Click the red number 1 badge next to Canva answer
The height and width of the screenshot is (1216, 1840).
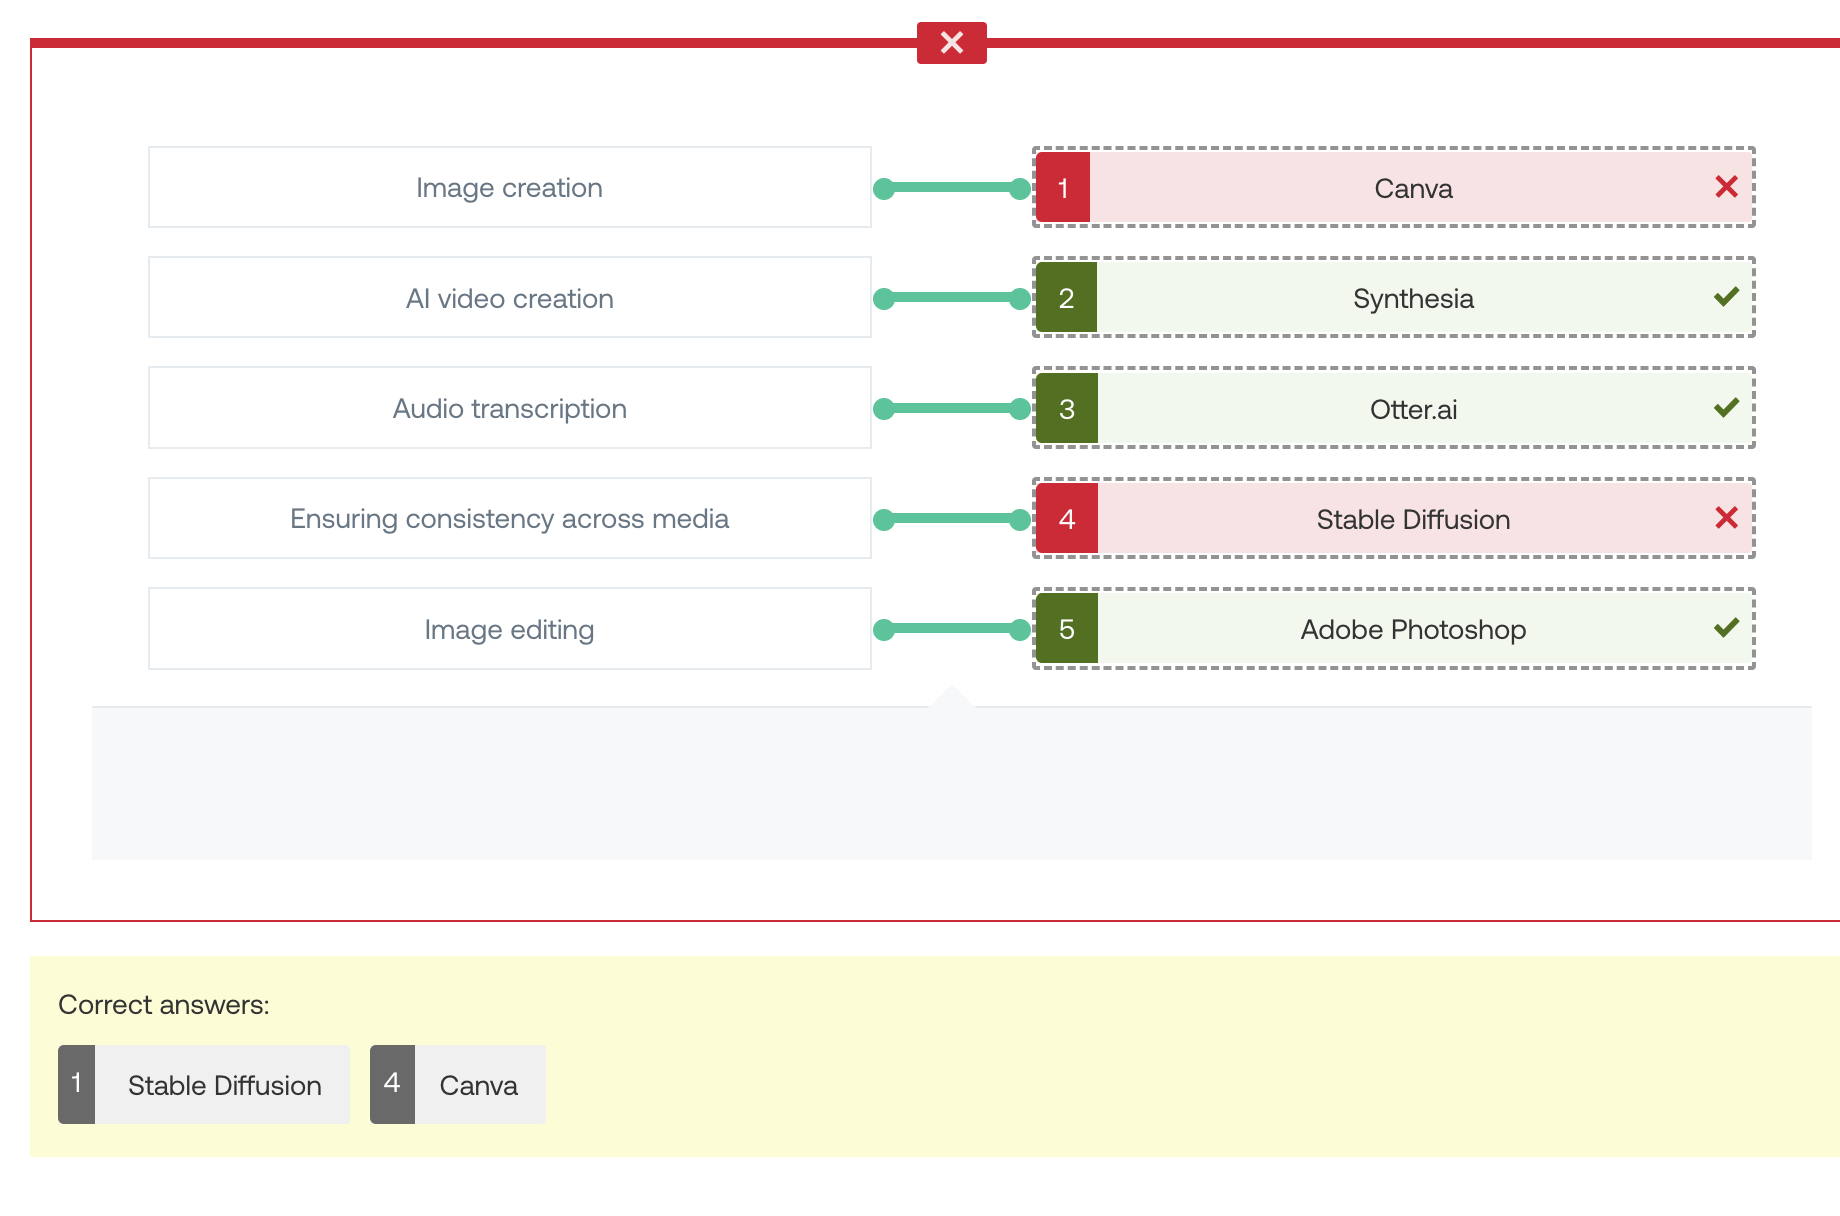point(1063,188)
